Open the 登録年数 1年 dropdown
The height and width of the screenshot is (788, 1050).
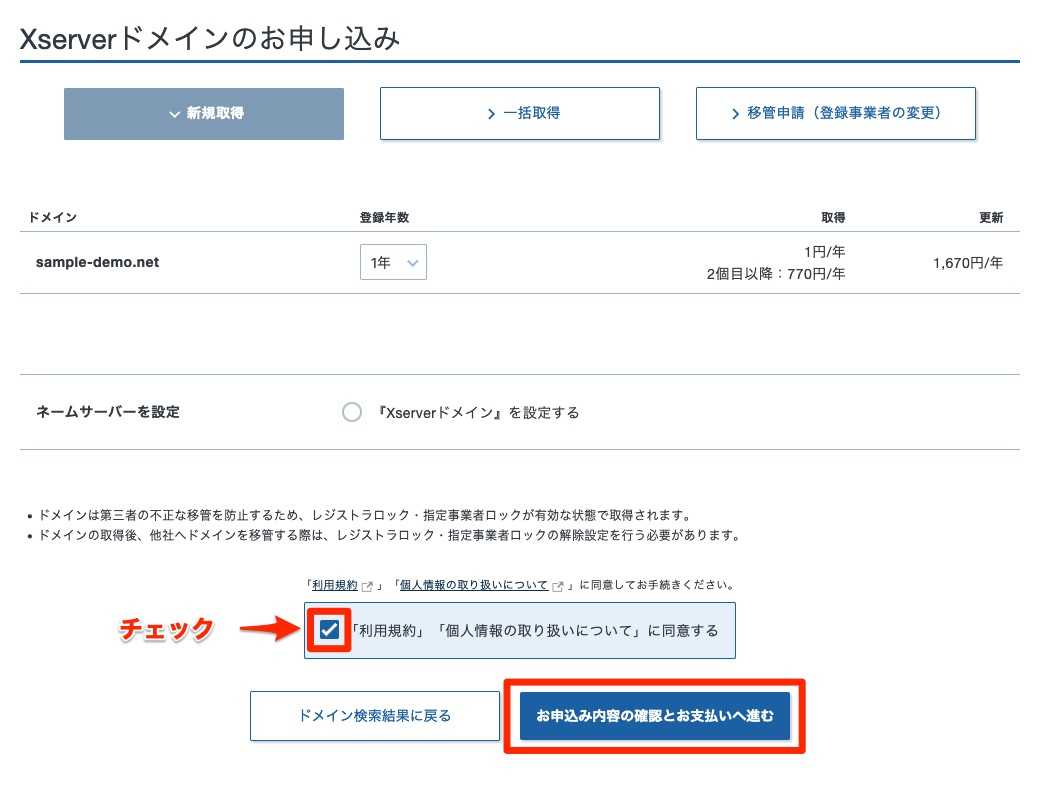[393, 262]
